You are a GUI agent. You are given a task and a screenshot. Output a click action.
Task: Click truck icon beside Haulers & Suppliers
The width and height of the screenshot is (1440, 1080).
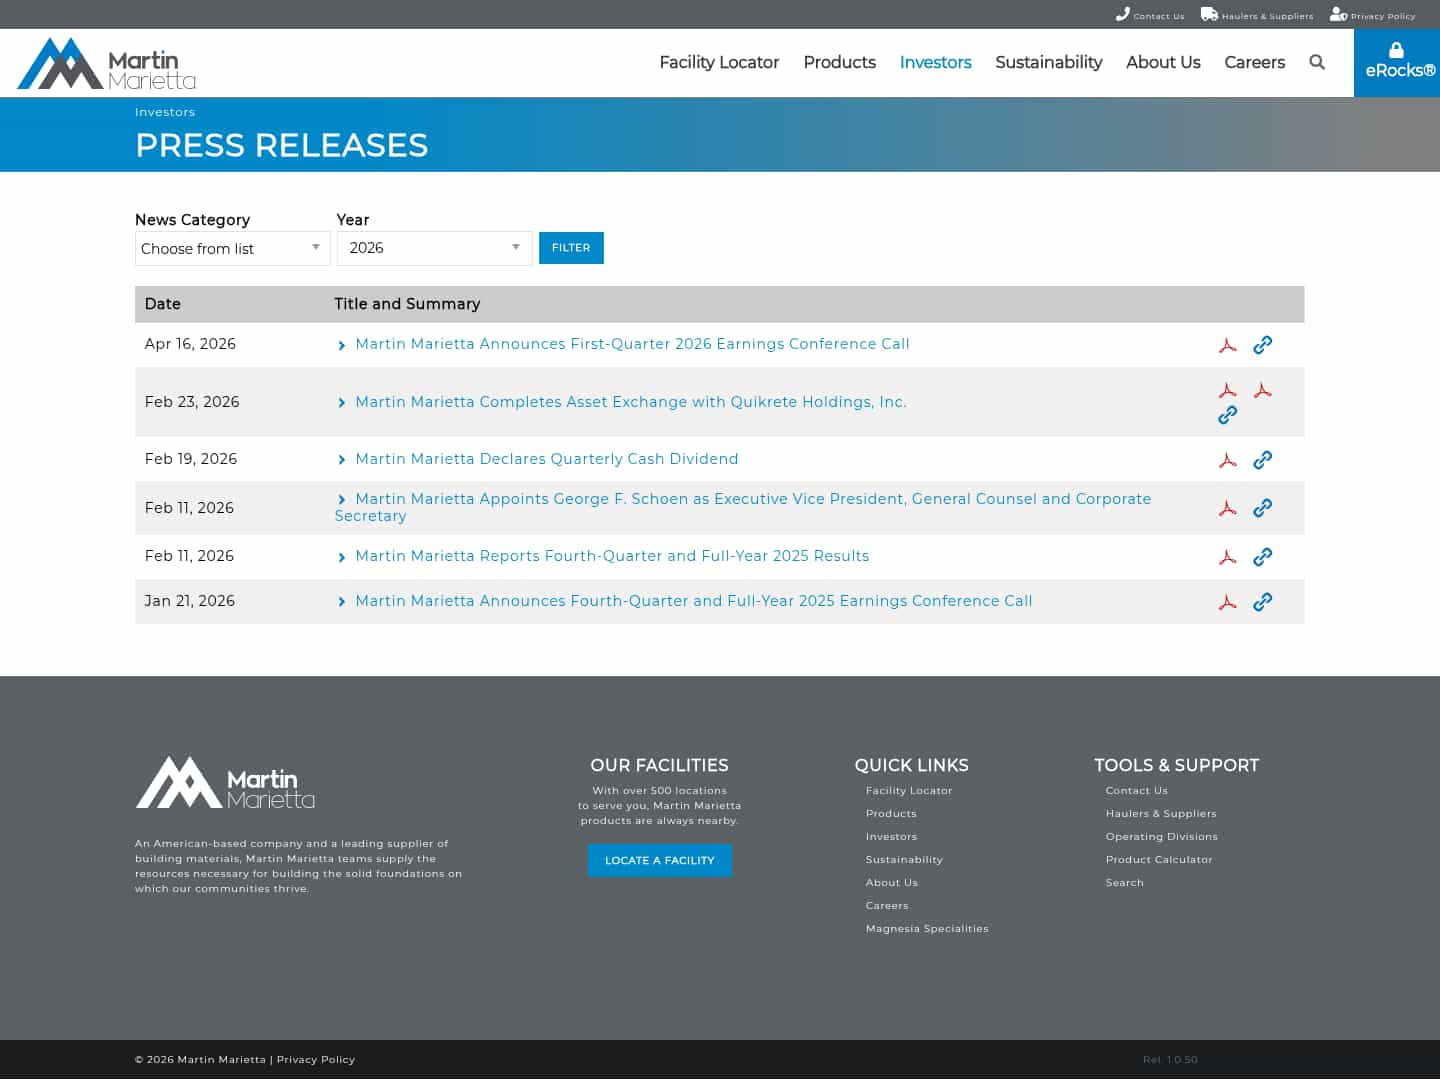1209,14
